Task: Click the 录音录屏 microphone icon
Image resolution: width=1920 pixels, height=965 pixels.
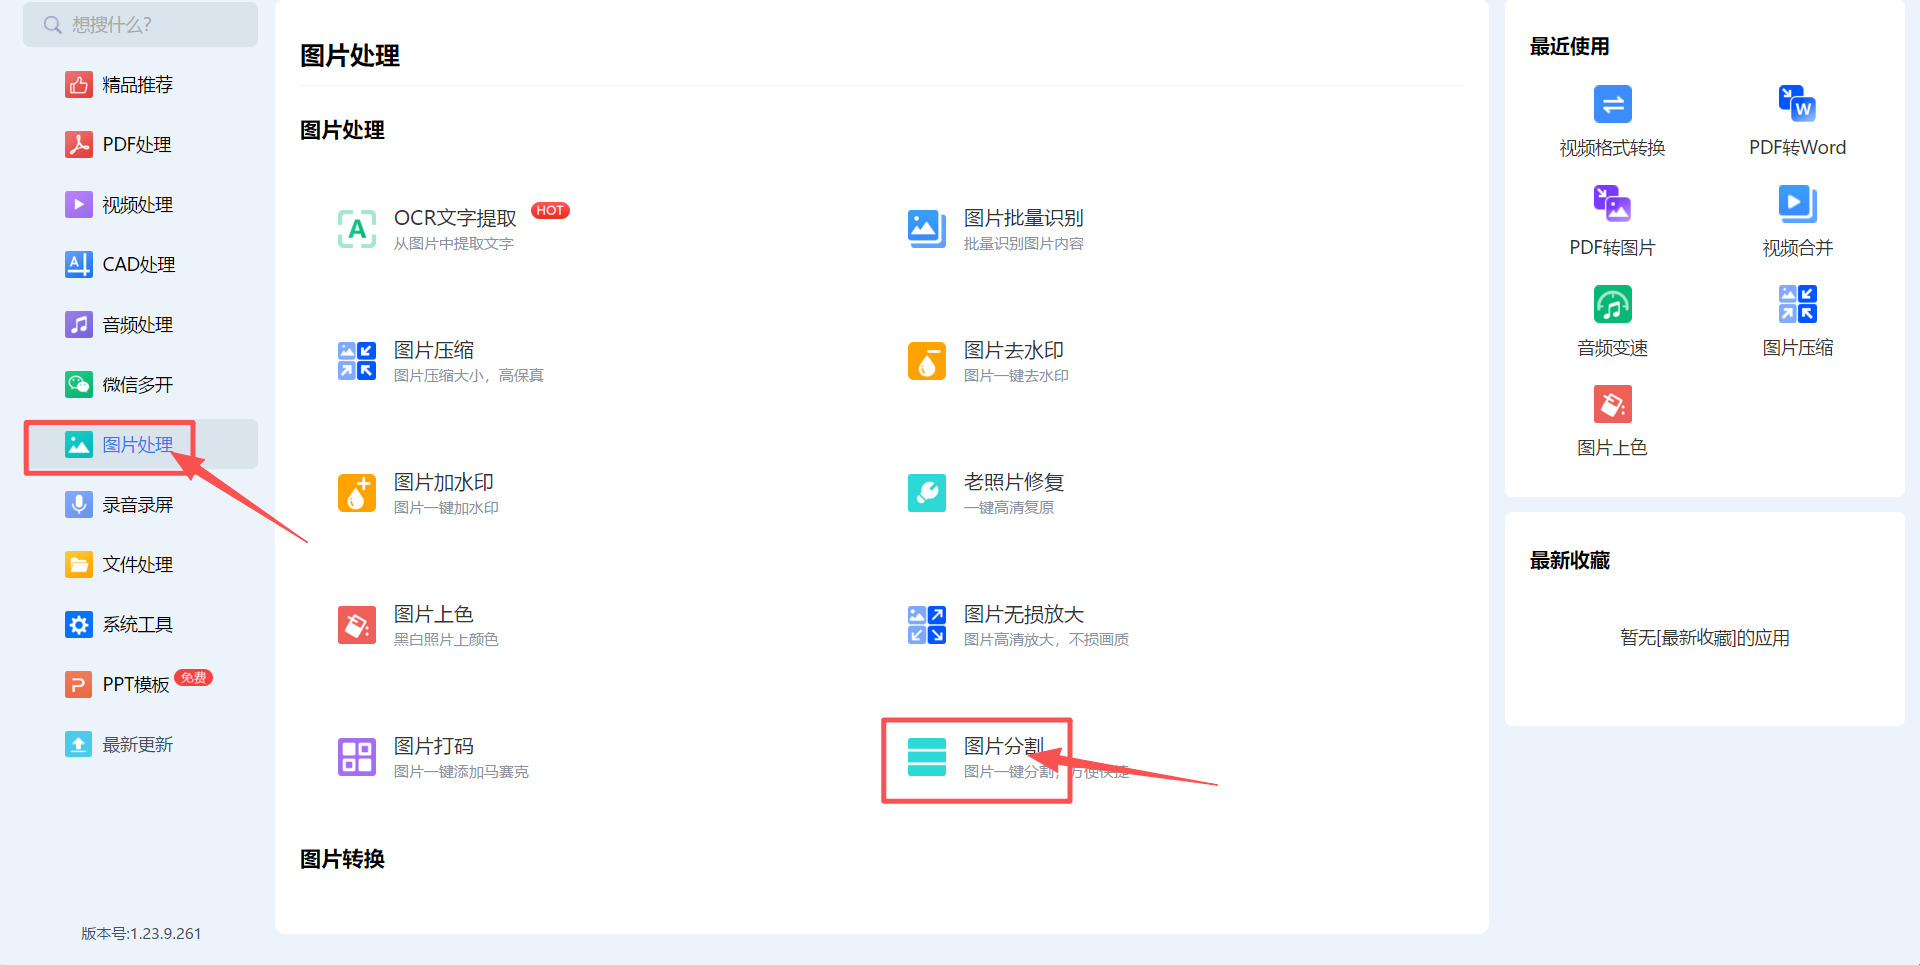Action: click(79, 505)
